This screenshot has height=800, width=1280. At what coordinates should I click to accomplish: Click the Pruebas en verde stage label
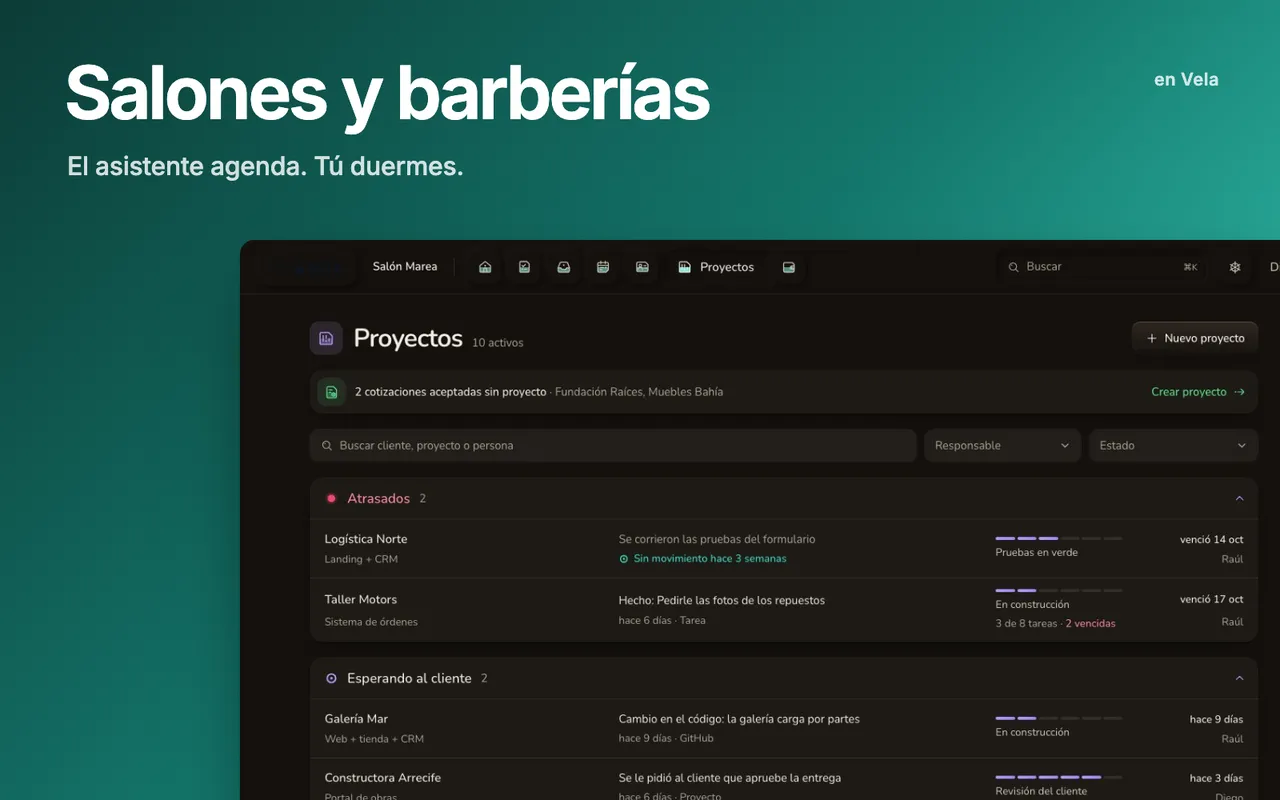click(x=1037, y=552)
